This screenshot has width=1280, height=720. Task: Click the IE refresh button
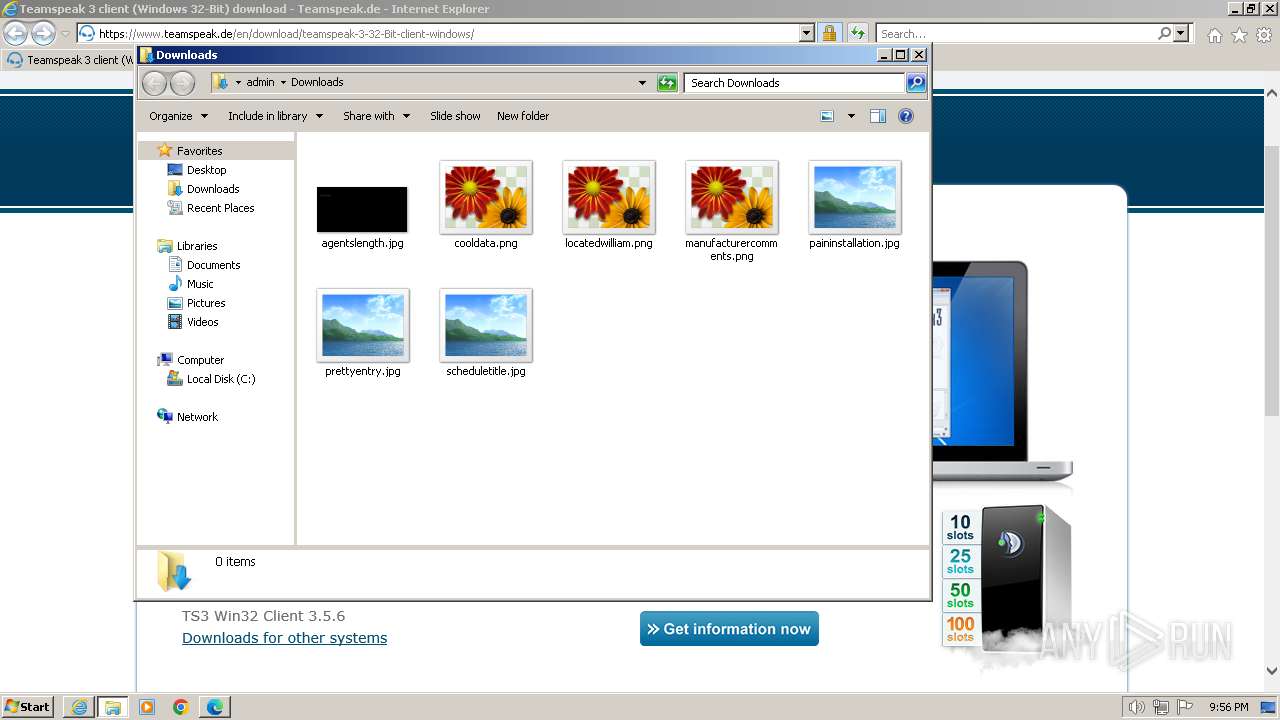pyautogui.click(x=858, y=33)
